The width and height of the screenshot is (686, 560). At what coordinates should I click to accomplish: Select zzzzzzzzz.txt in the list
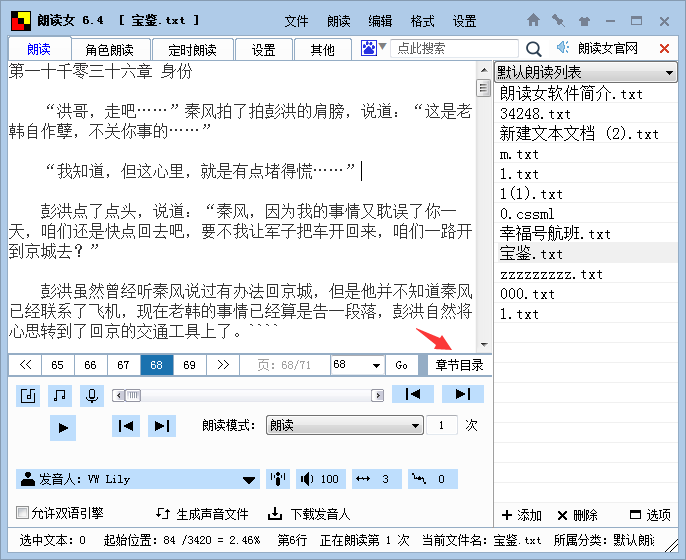click(586, 274)
